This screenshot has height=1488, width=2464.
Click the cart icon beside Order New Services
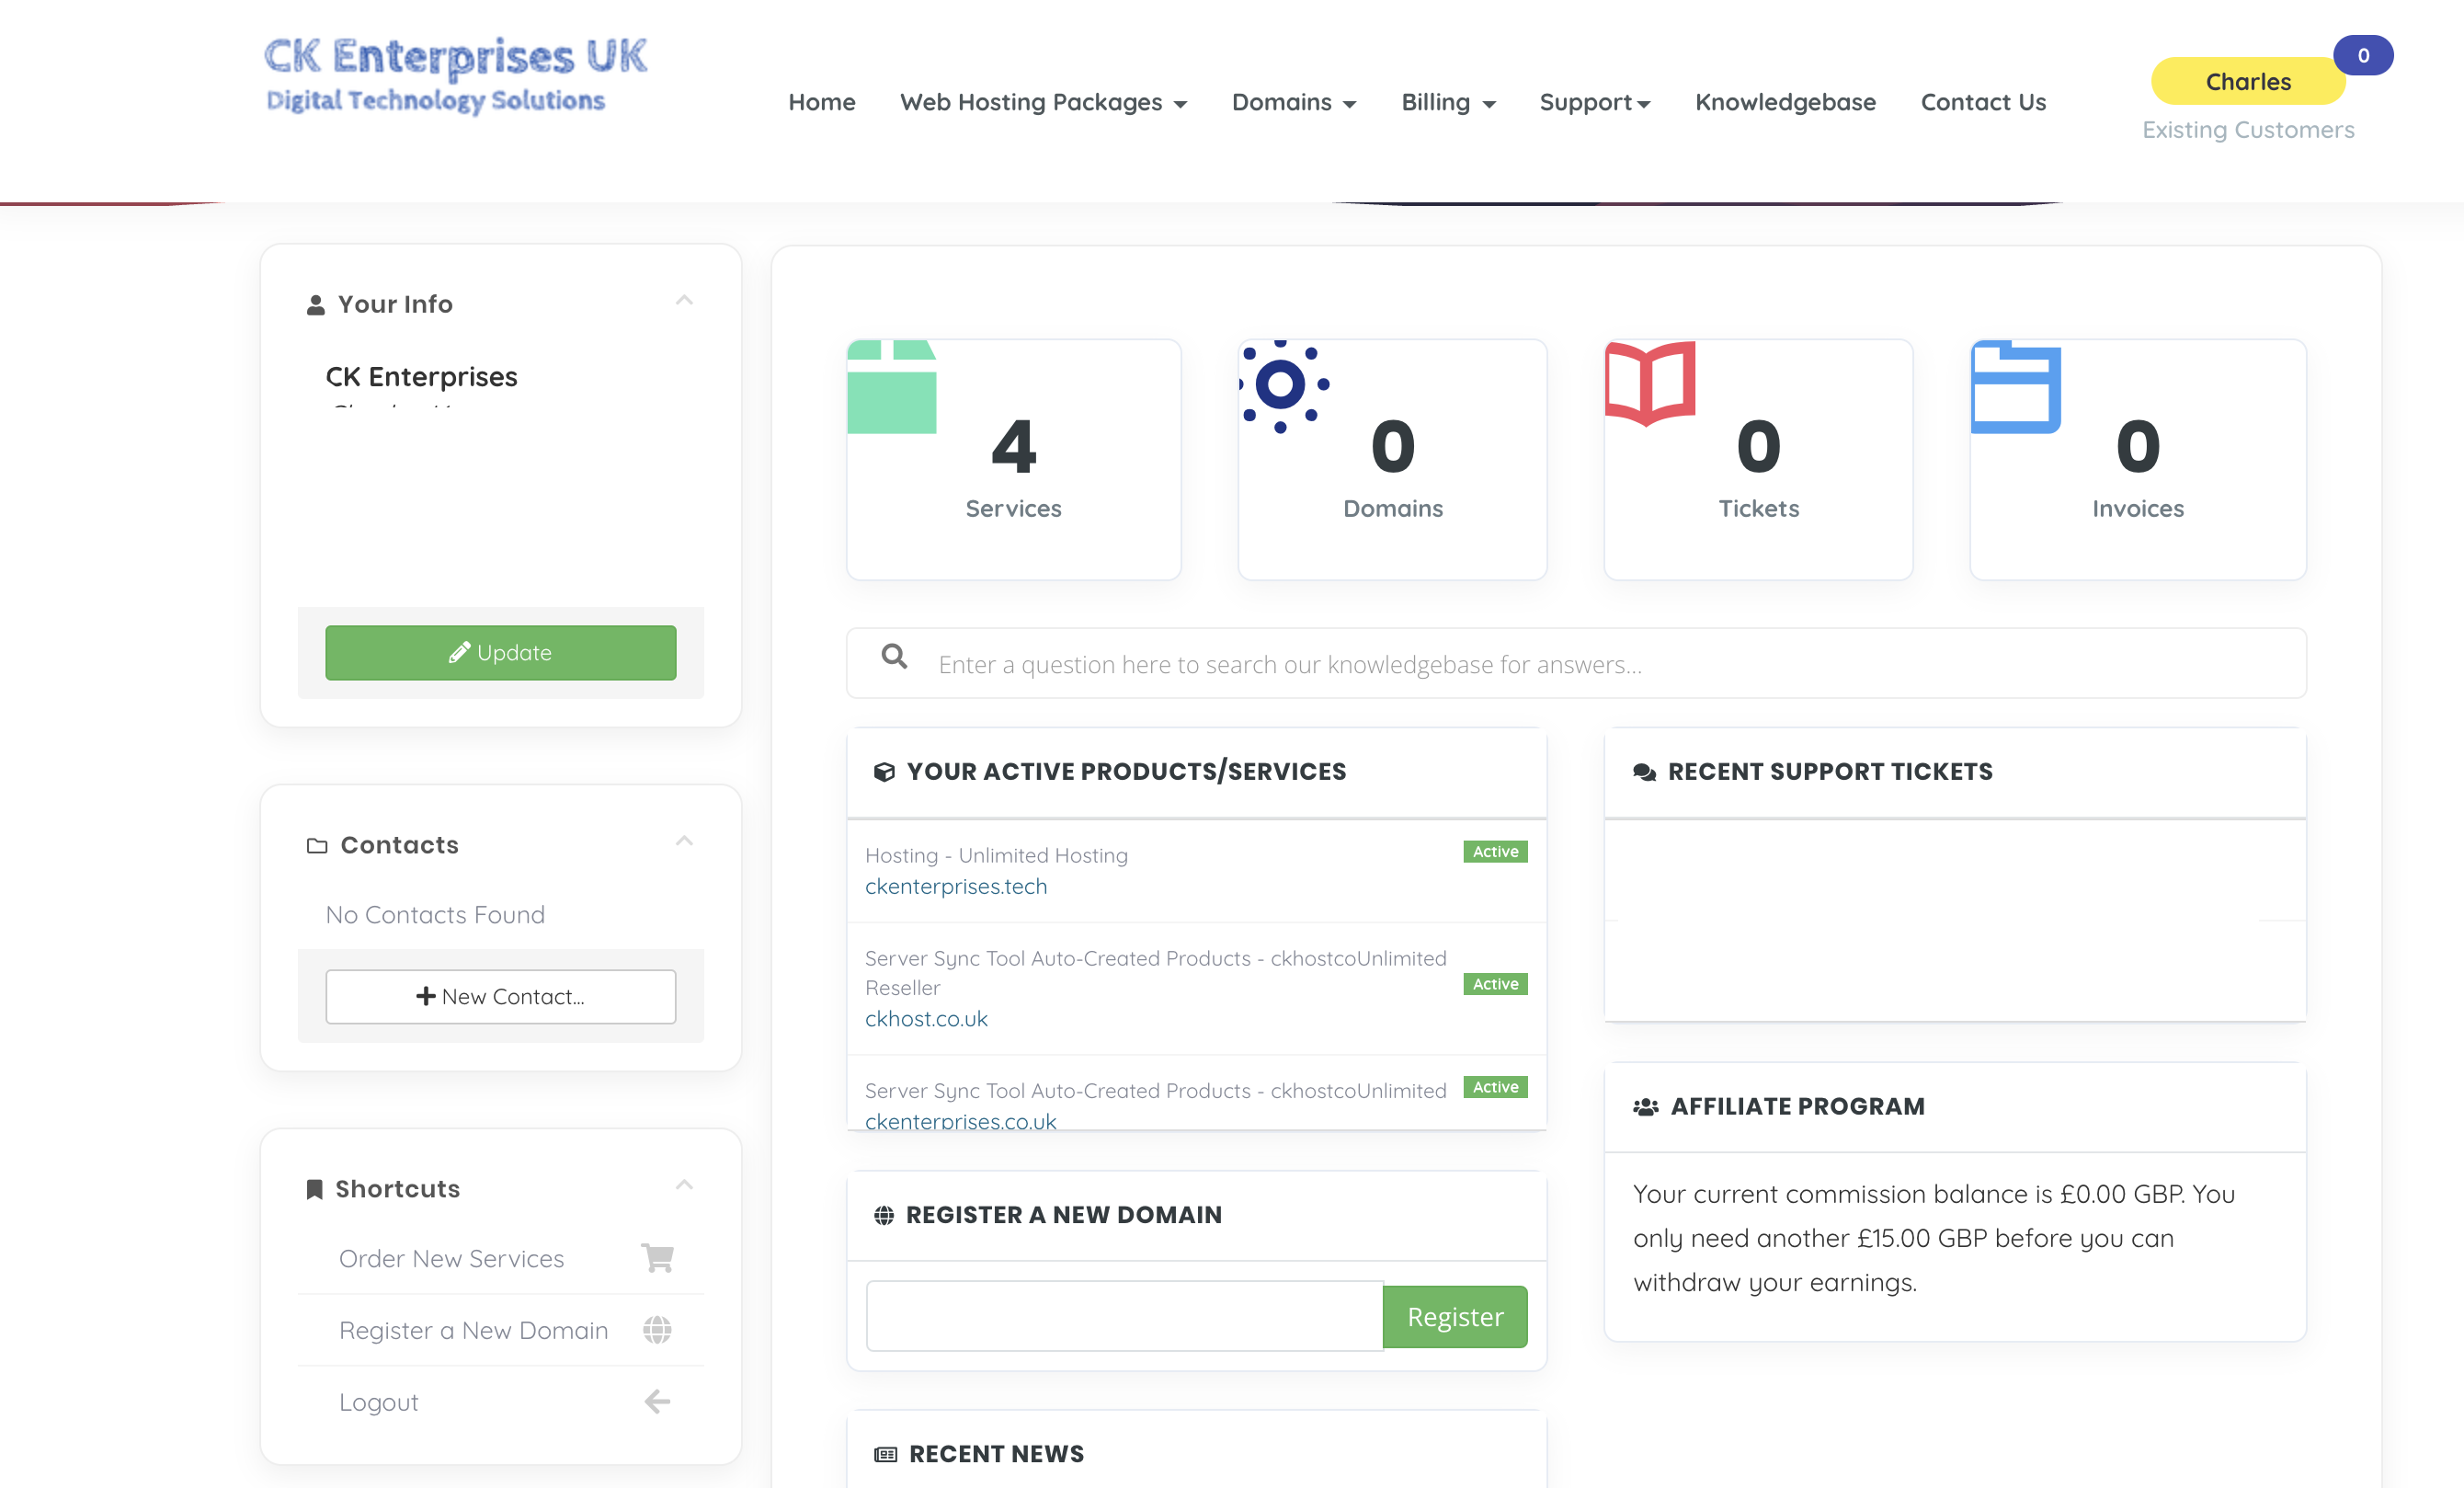657,1257
